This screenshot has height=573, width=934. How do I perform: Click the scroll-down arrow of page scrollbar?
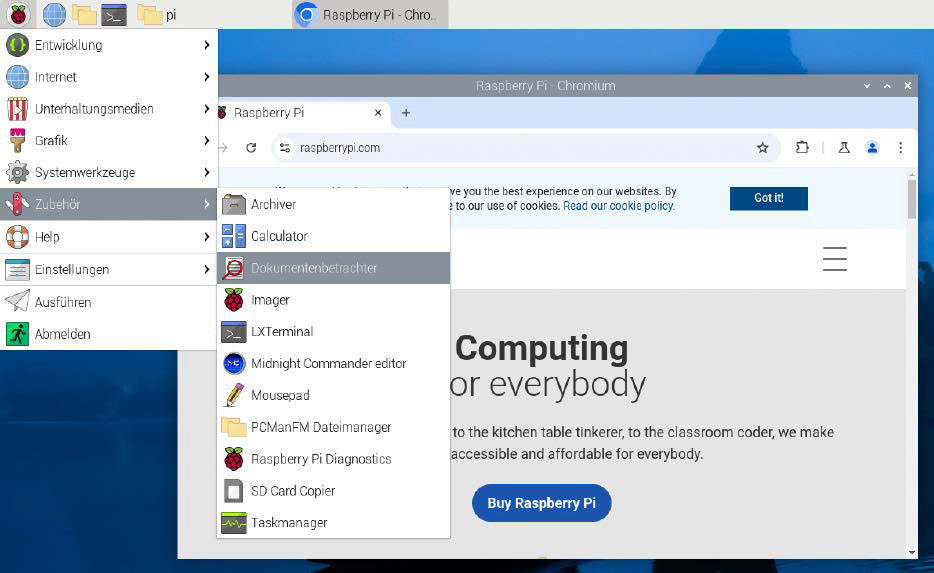tap(912, 552)
